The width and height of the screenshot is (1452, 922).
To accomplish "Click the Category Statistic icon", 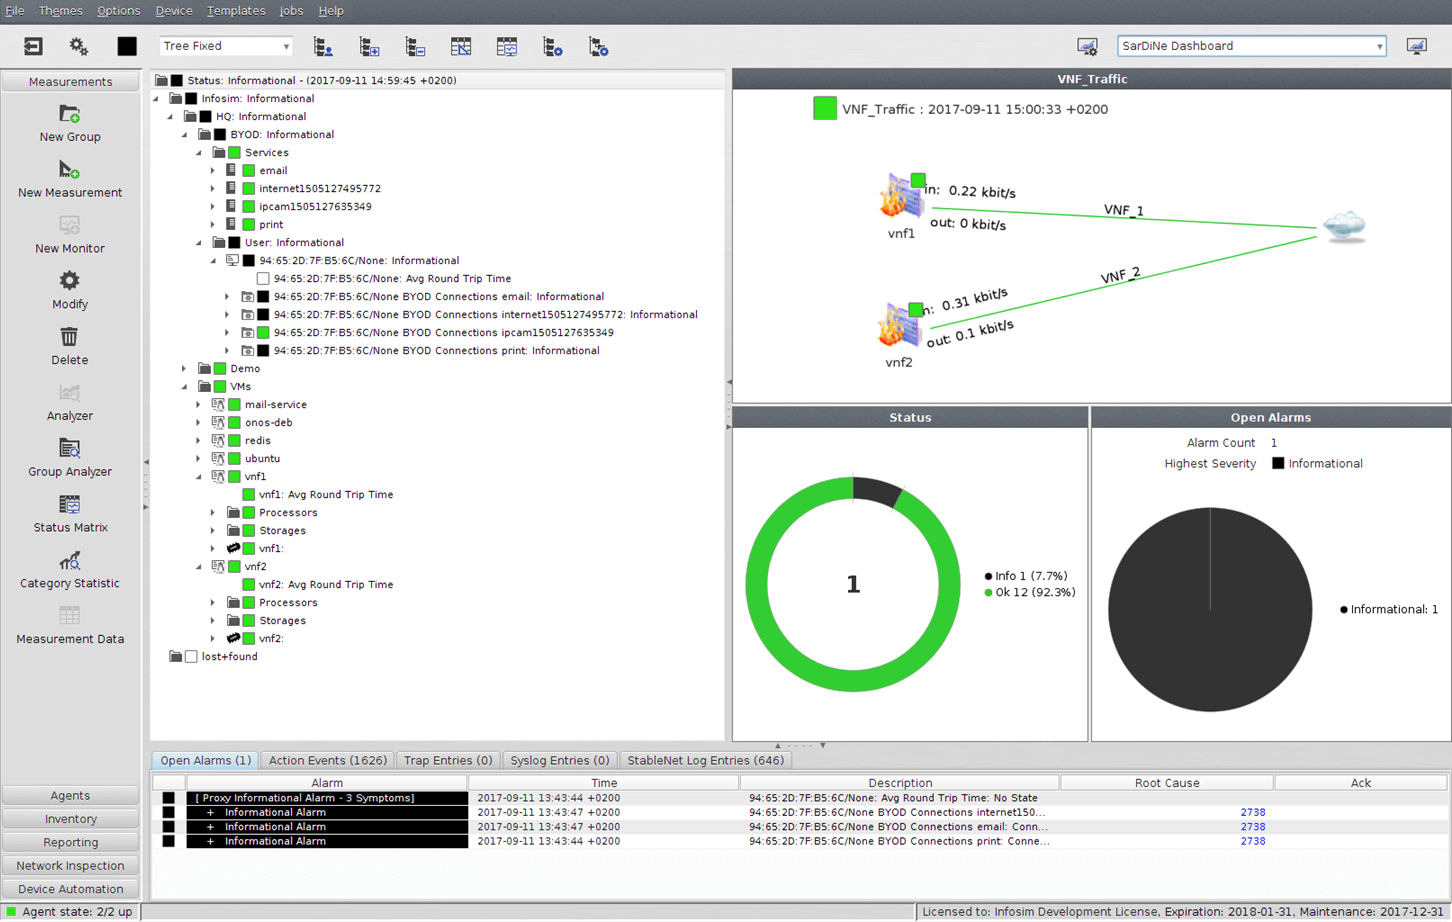I will 69,562.
